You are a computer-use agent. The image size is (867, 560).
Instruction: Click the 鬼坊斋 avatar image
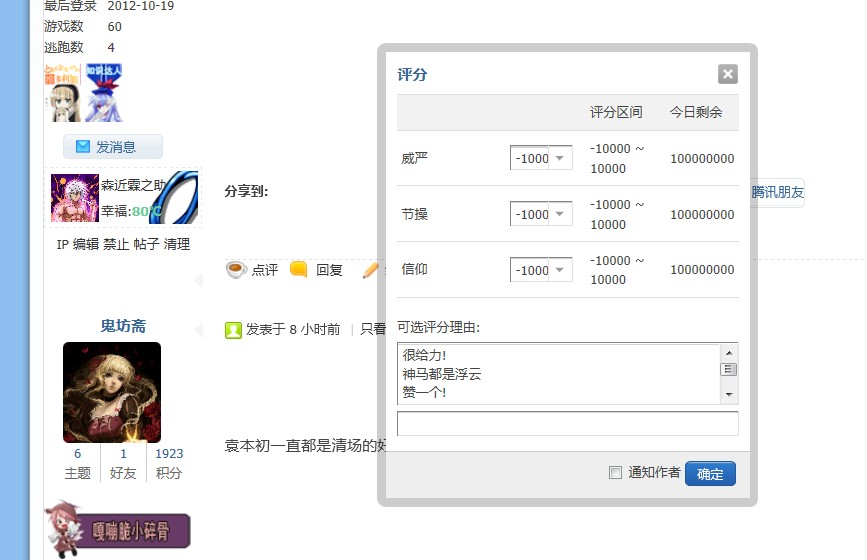112,392
